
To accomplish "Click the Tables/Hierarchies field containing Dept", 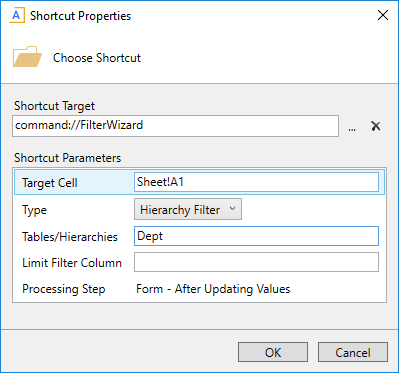I will 256,236.
